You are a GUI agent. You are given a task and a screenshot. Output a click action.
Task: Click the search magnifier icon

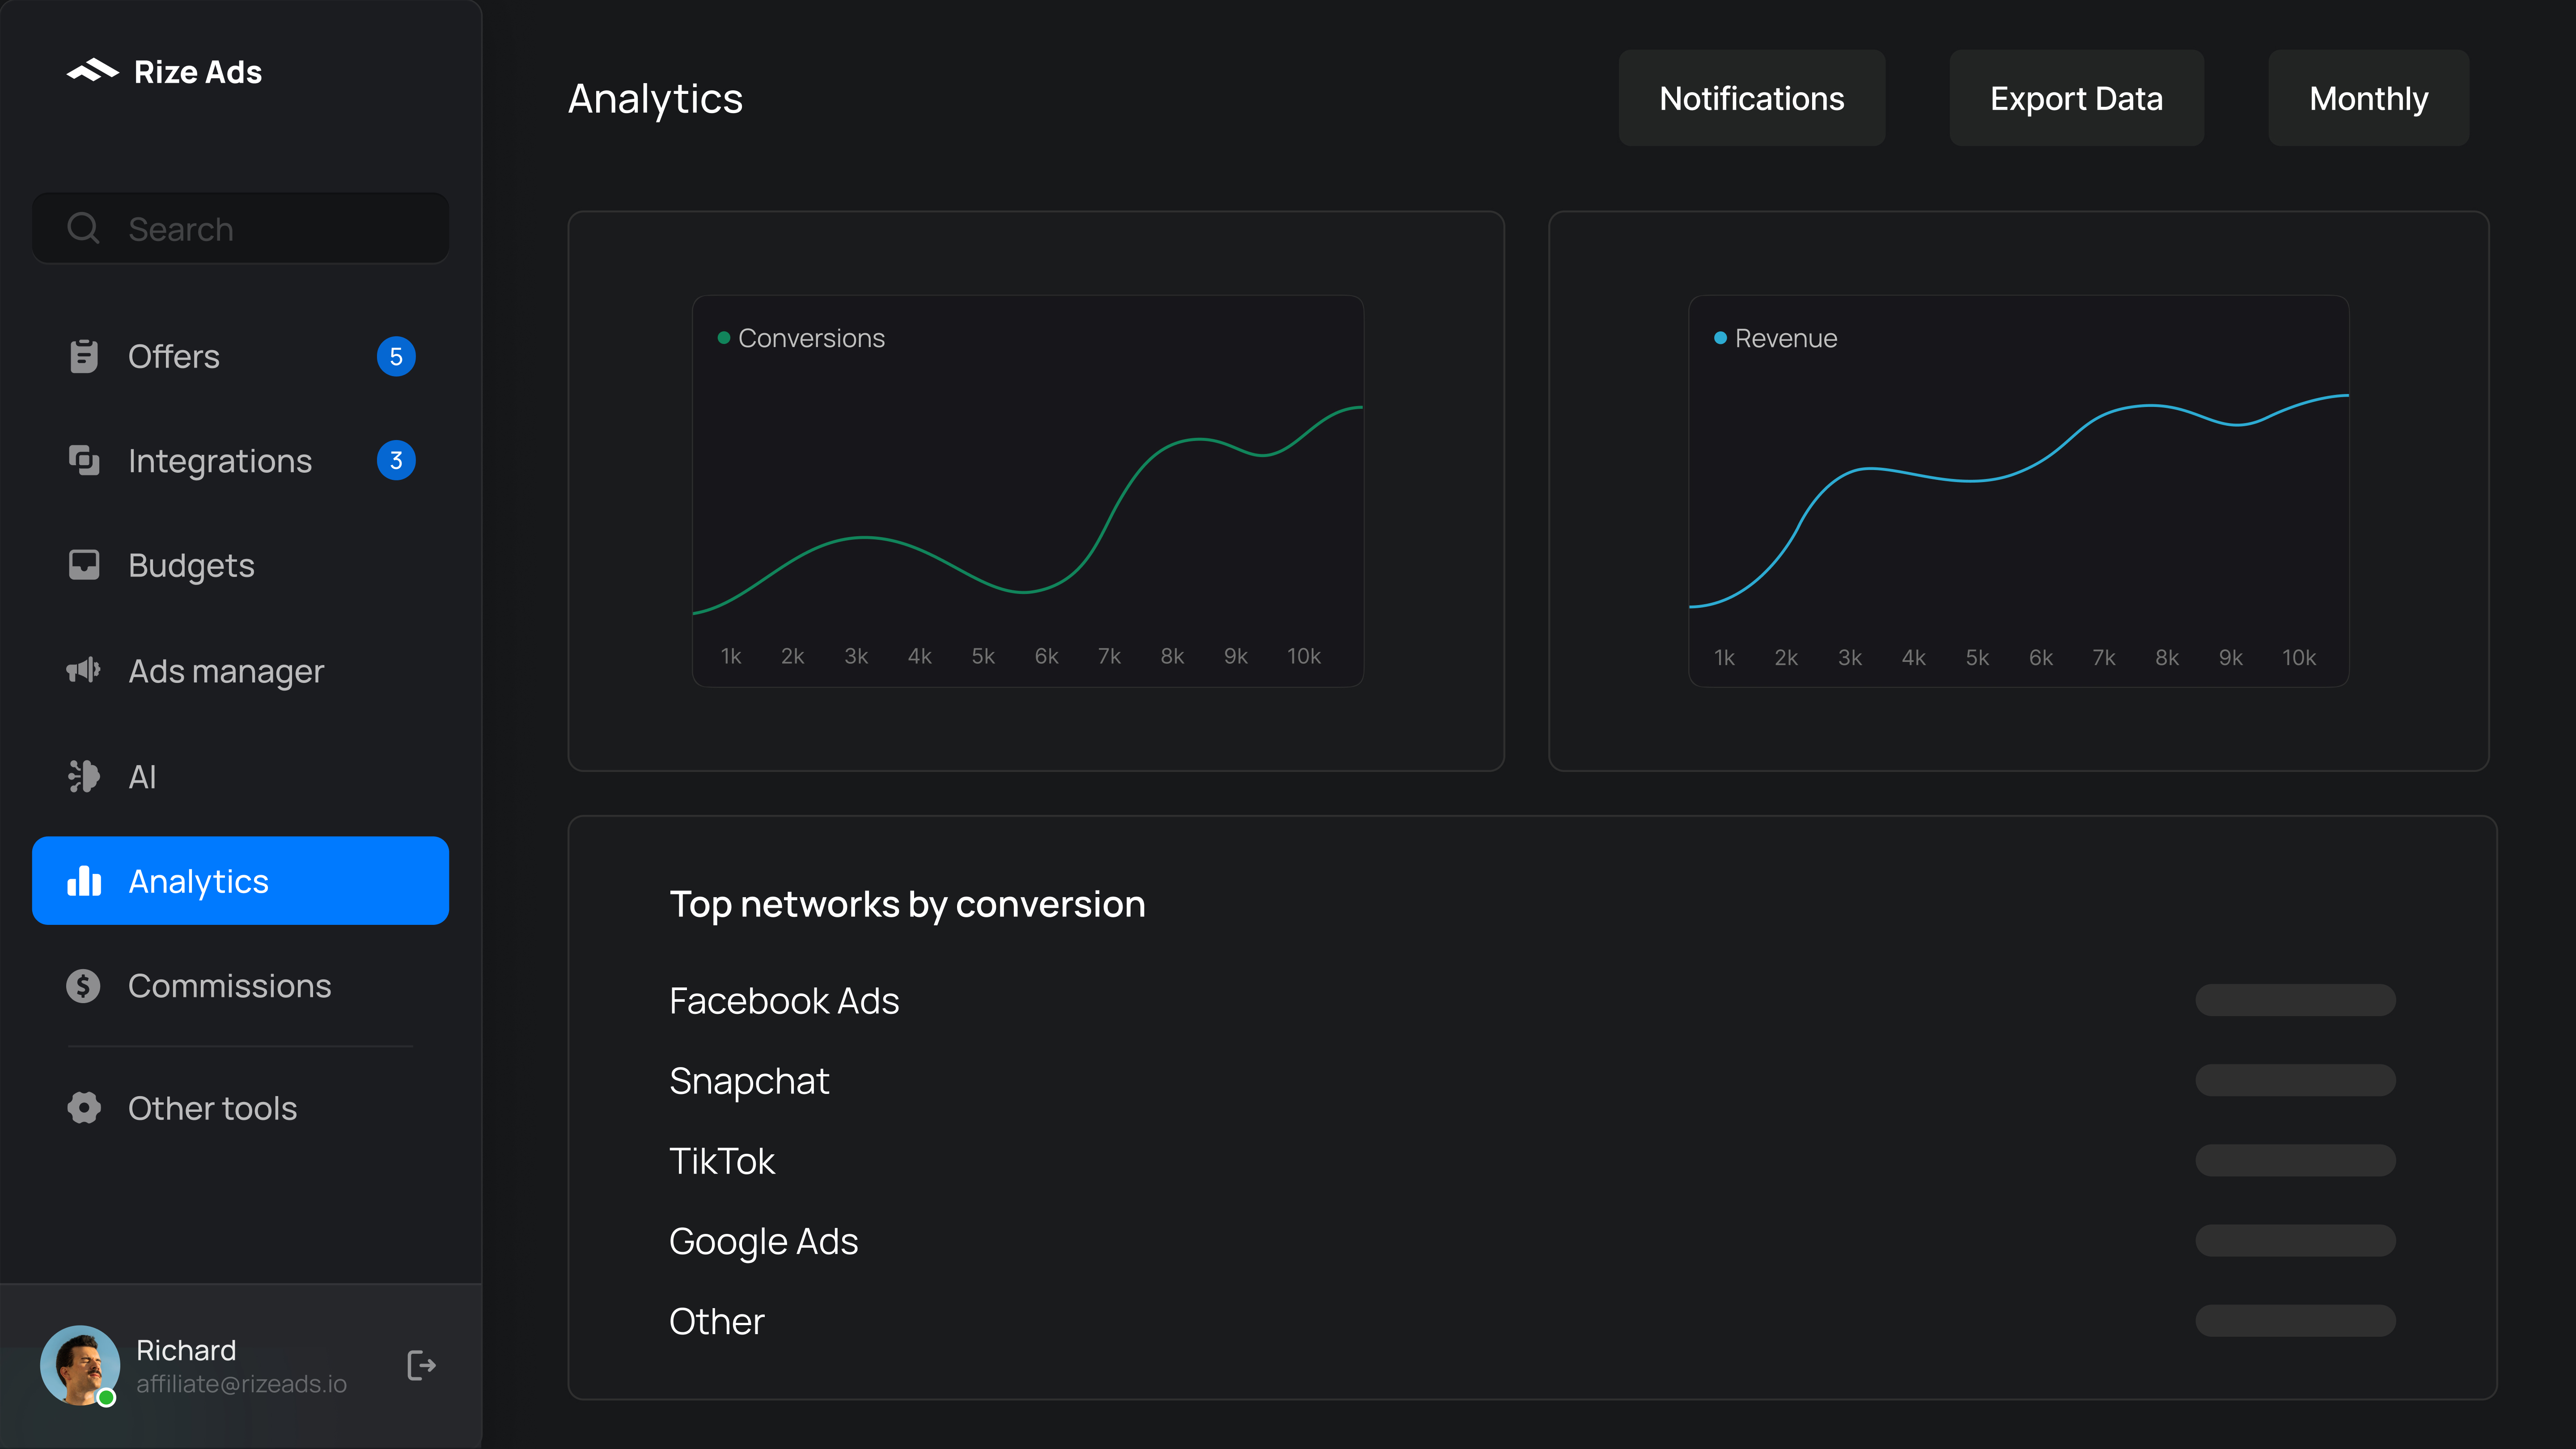tap(84, 228)
